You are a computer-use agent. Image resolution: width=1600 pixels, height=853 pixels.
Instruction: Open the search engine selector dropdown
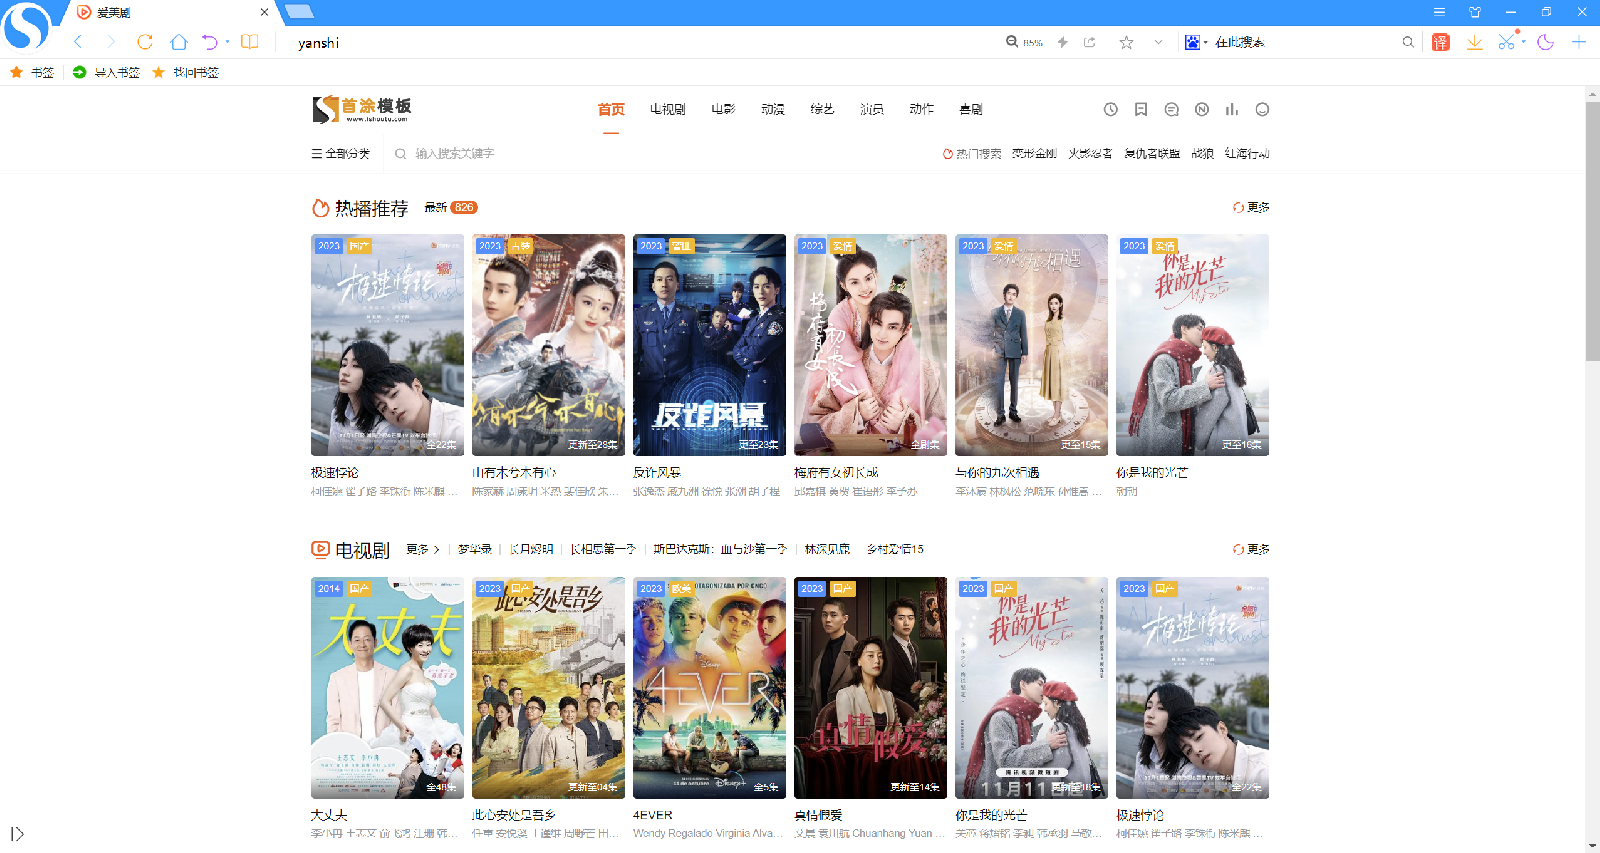[x=1196, y=42]
